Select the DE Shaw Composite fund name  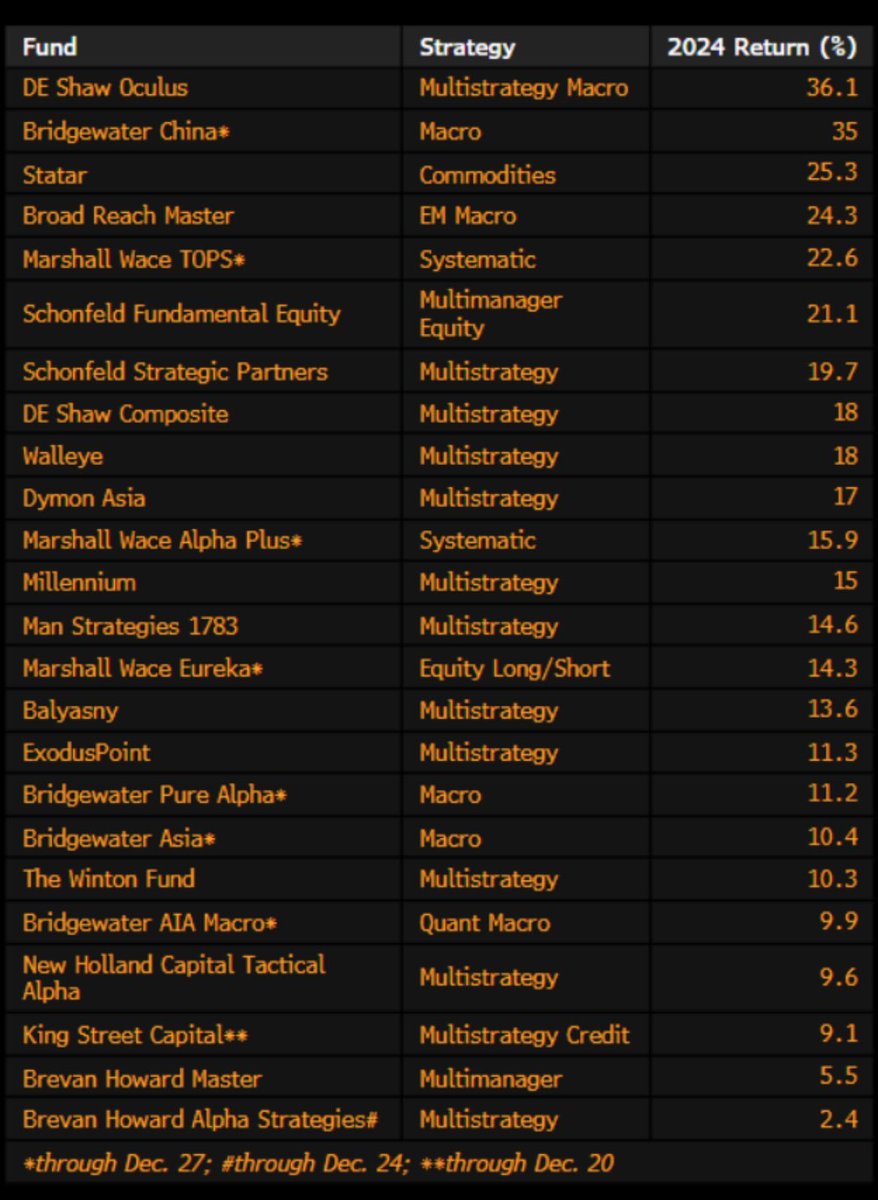(x=125, y=414)
